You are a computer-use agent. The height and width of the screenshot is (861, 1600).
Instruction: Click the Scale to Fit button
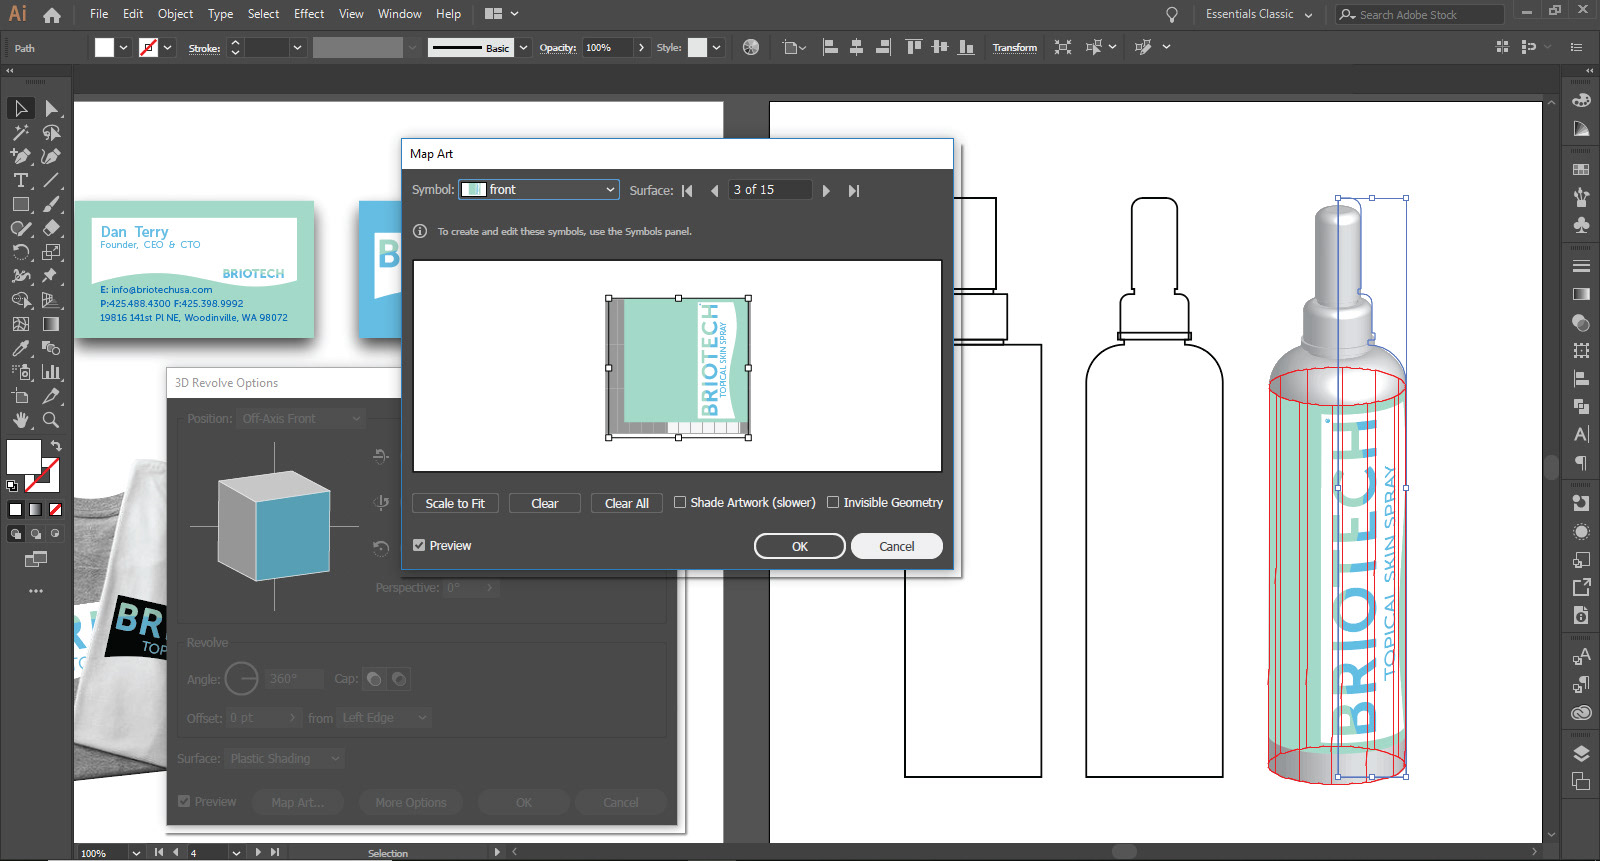click(x=455, y=503)
